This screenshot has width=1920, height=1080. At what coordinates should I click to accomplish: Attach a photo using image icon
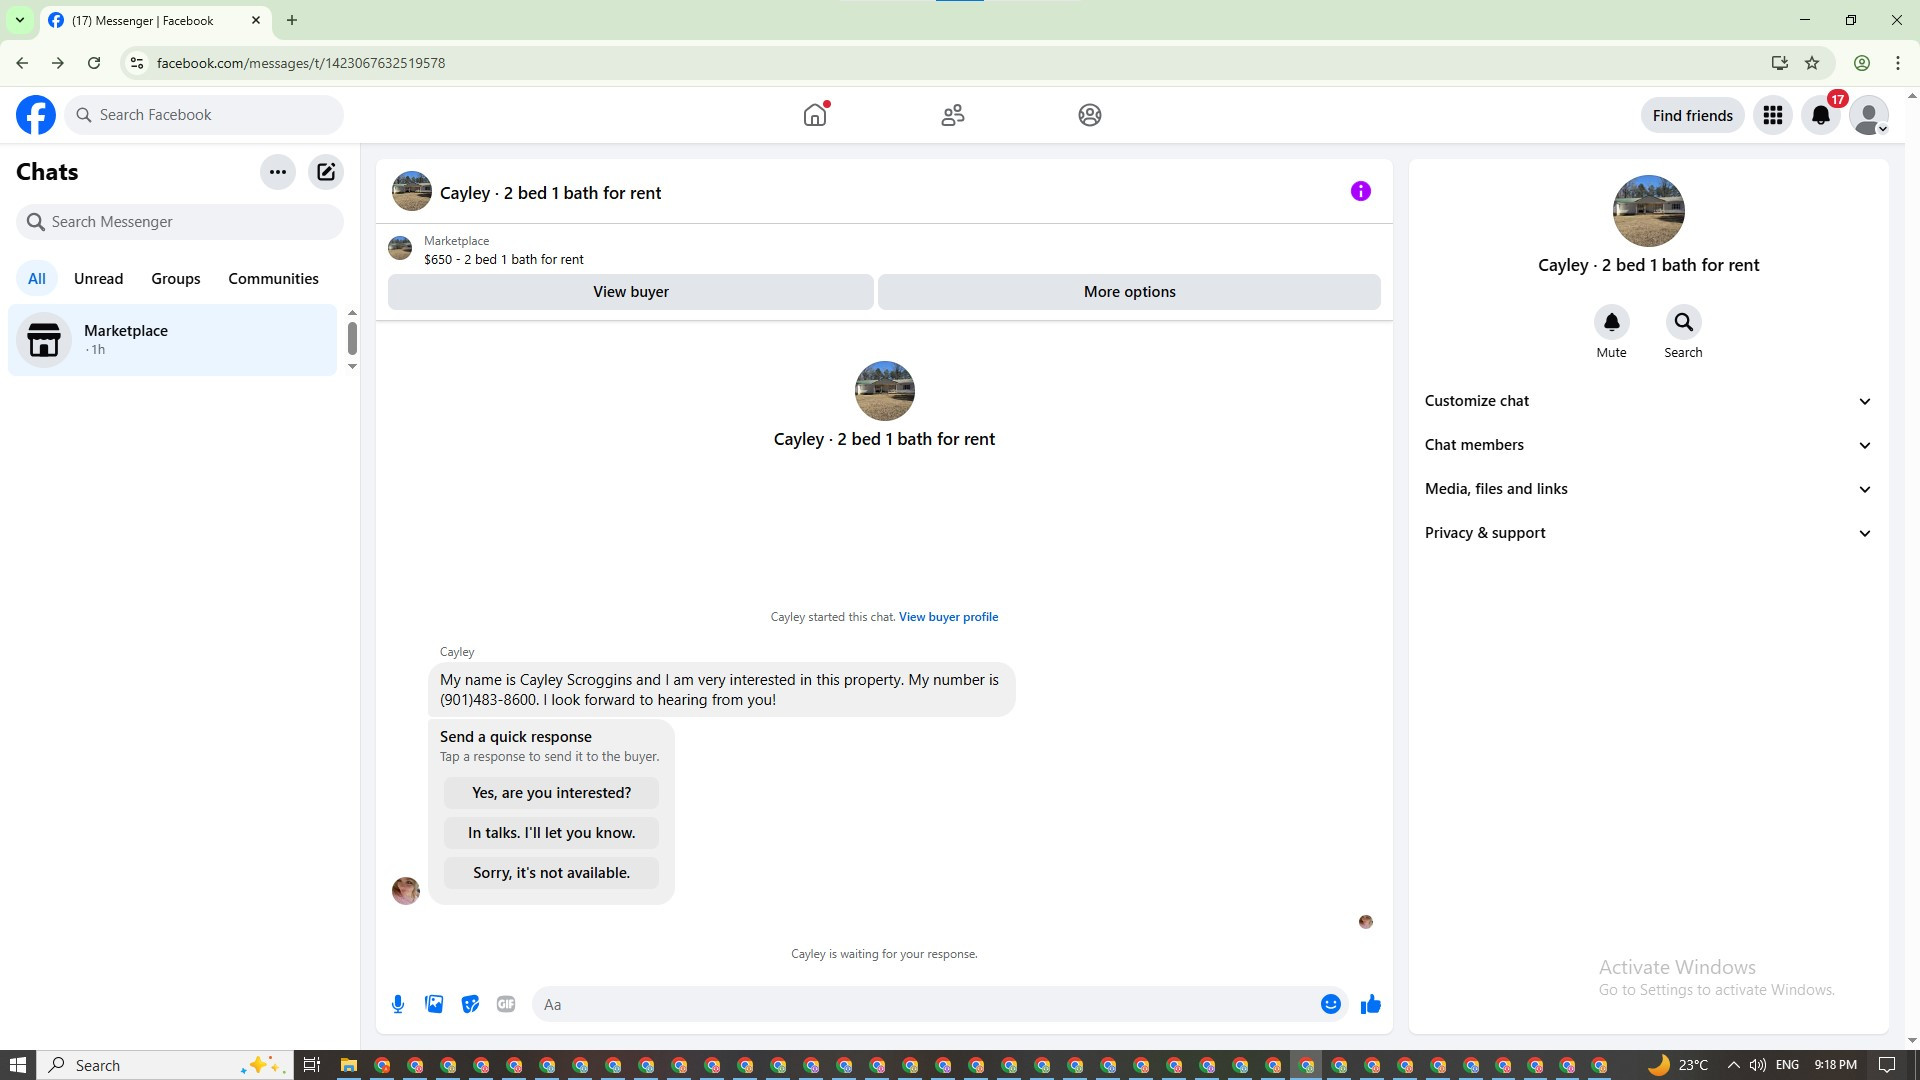point(434,1004)
